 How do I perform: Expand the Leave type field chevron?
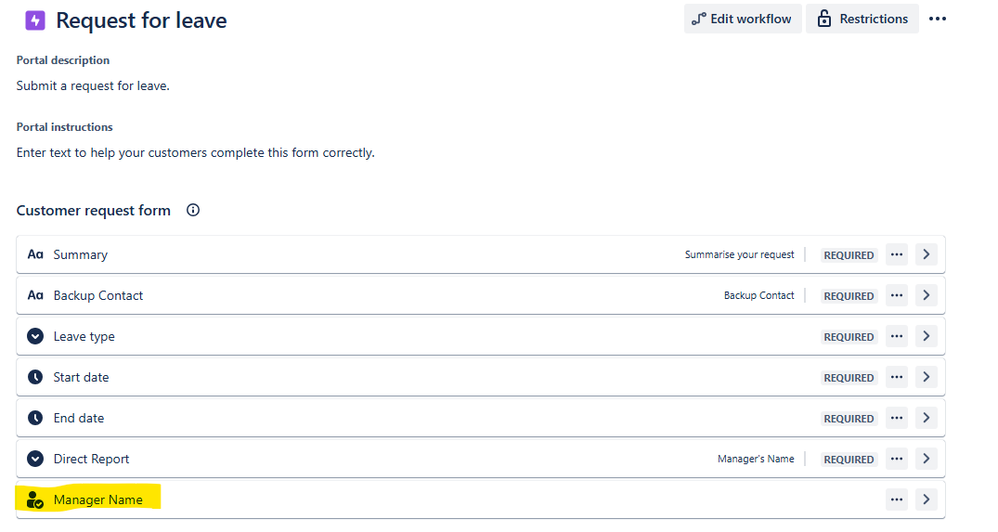[x=926, y=336]
